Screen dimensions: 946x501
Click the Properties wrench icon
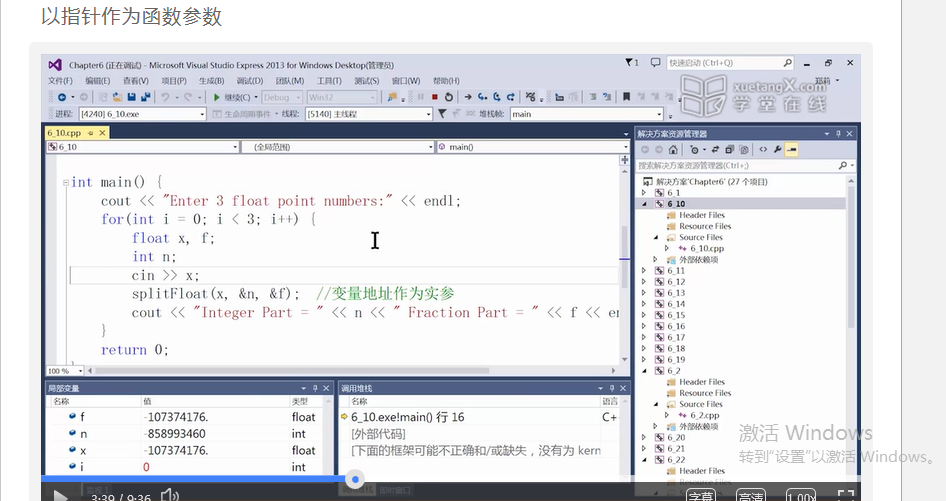[777, 150]
